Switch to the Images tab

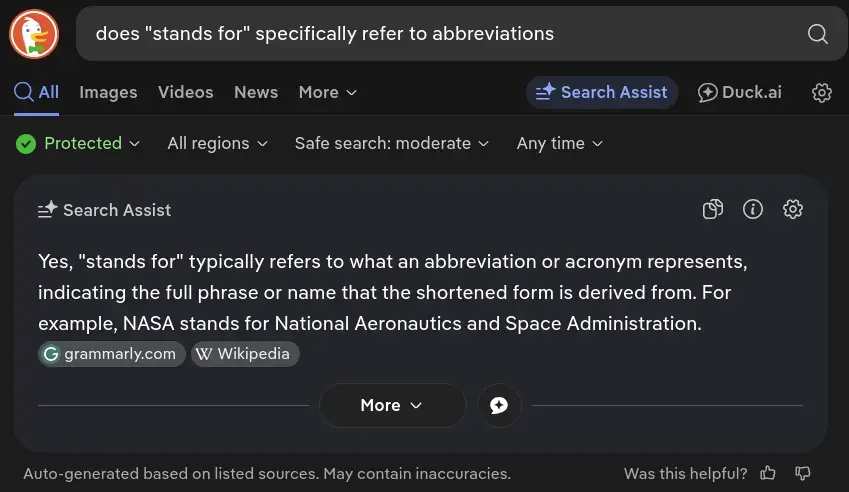pyautogui.click(x=108, y=92)
